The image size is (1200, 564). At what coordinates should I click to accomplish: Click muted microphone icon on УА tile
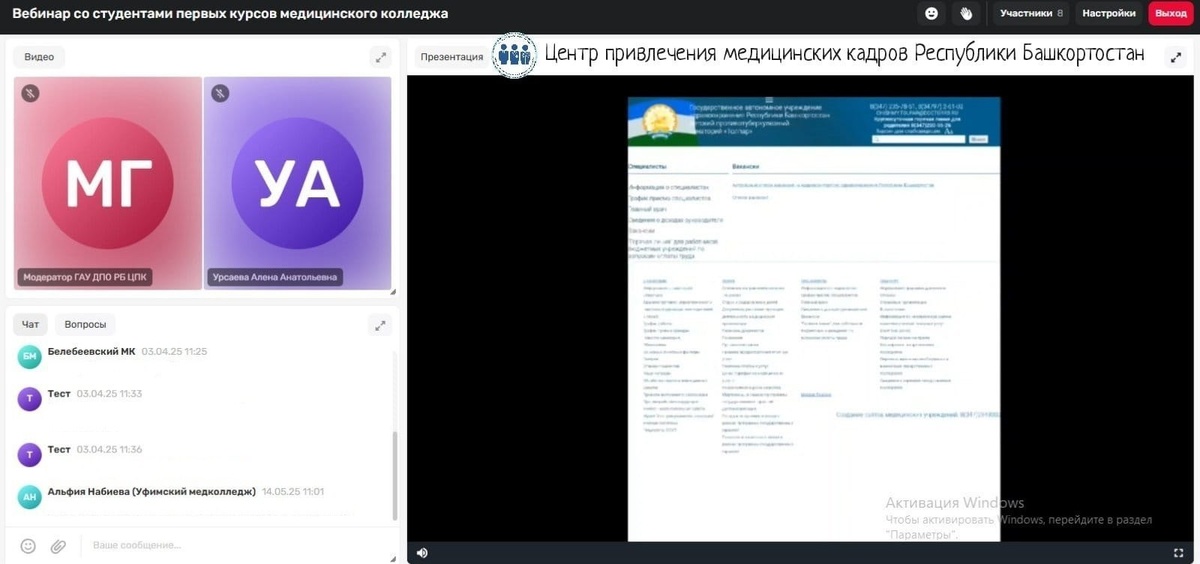(x=220, y=93)
